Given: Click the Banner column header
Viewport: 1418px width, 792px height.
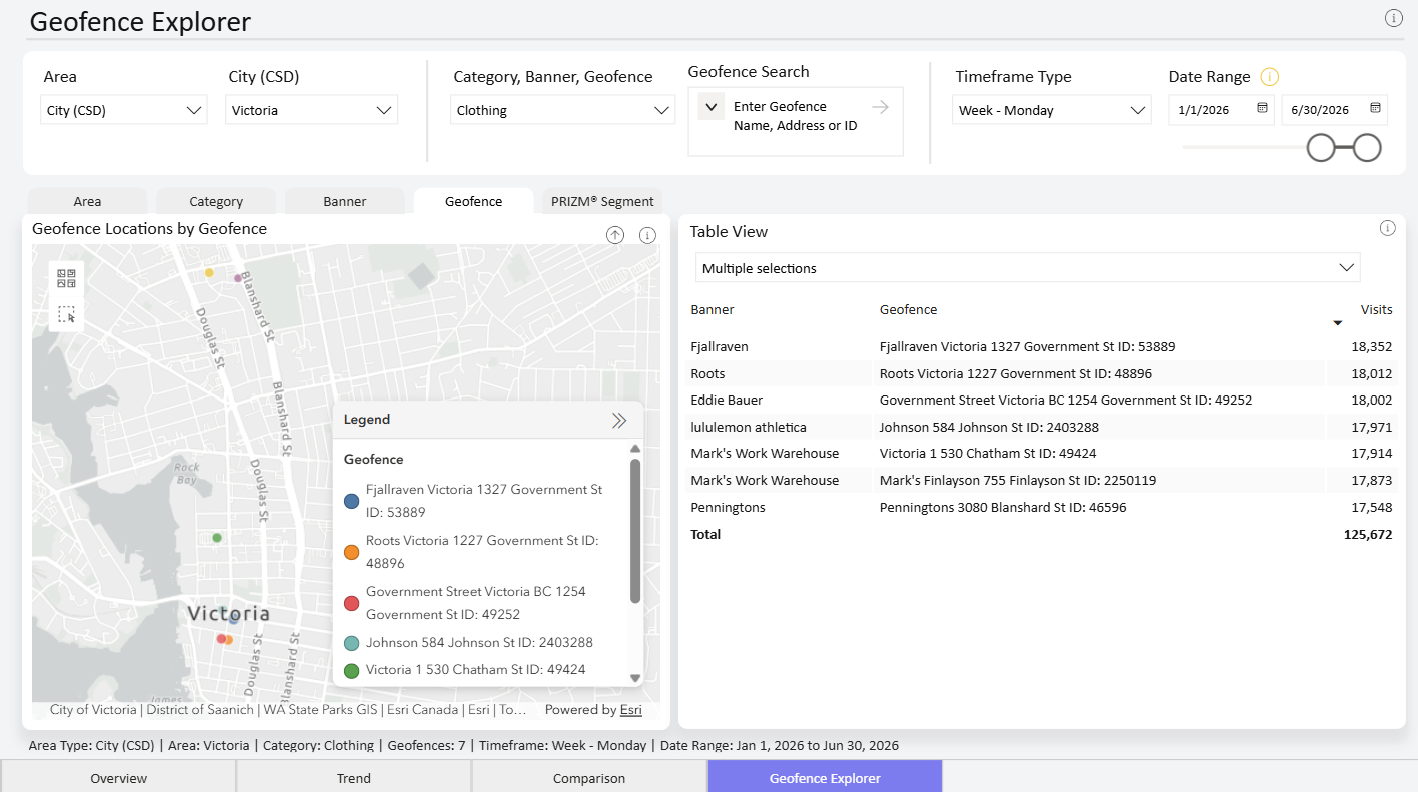Looking at the screenshot, I should click(x=712, y=309).
